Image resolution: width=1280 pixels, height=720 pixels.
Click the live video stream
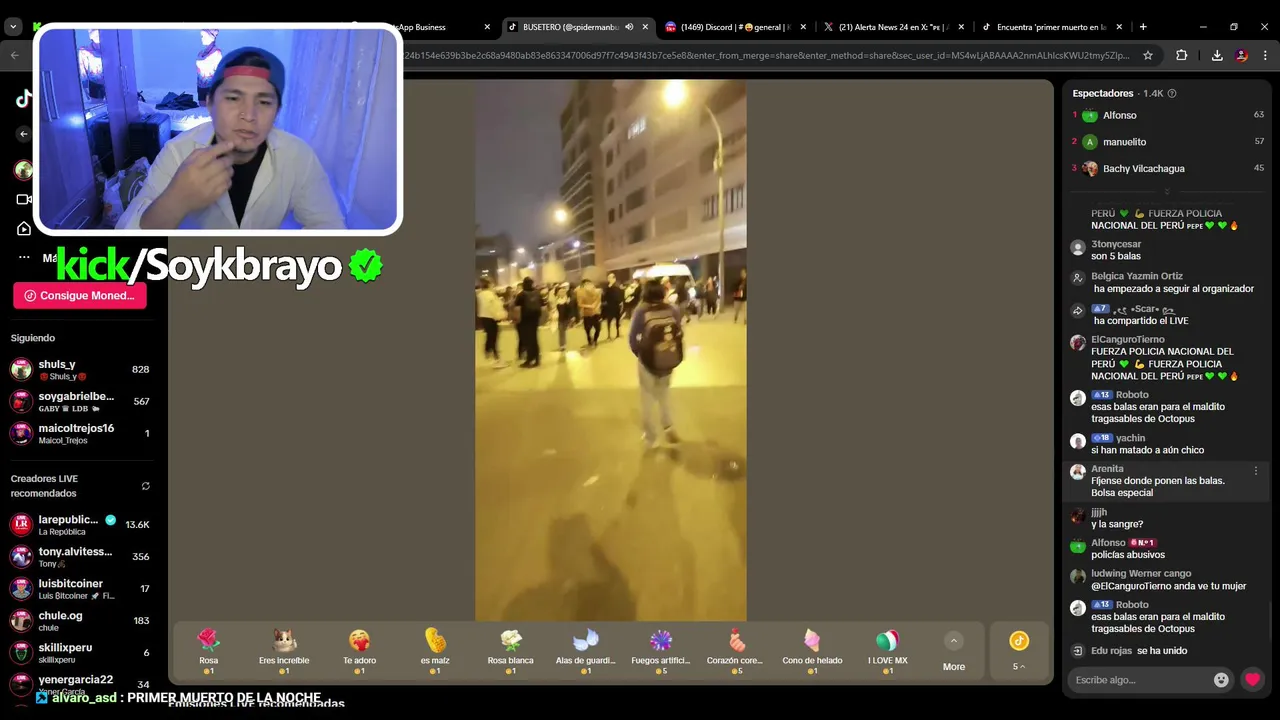point(610,350)
